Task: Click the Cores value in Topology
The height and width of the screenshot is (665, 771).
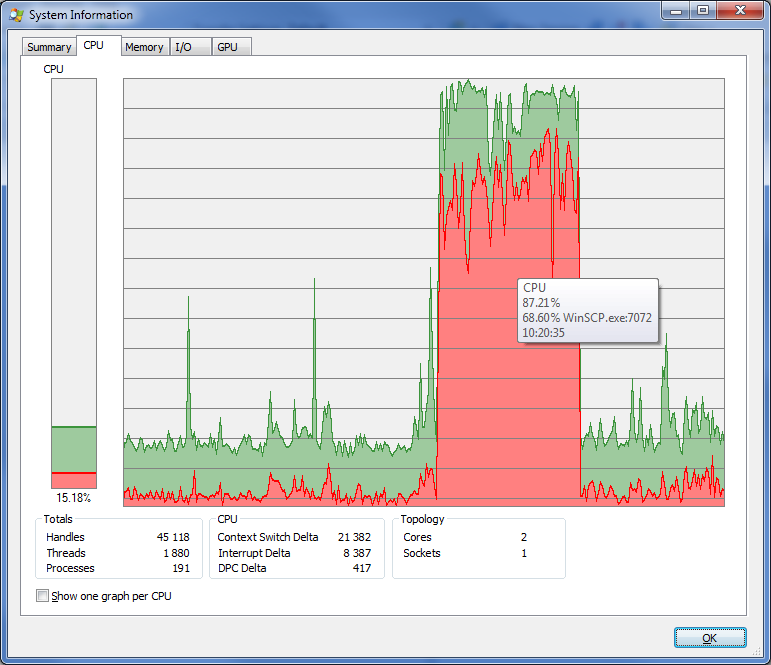Action: pos(523,537)
